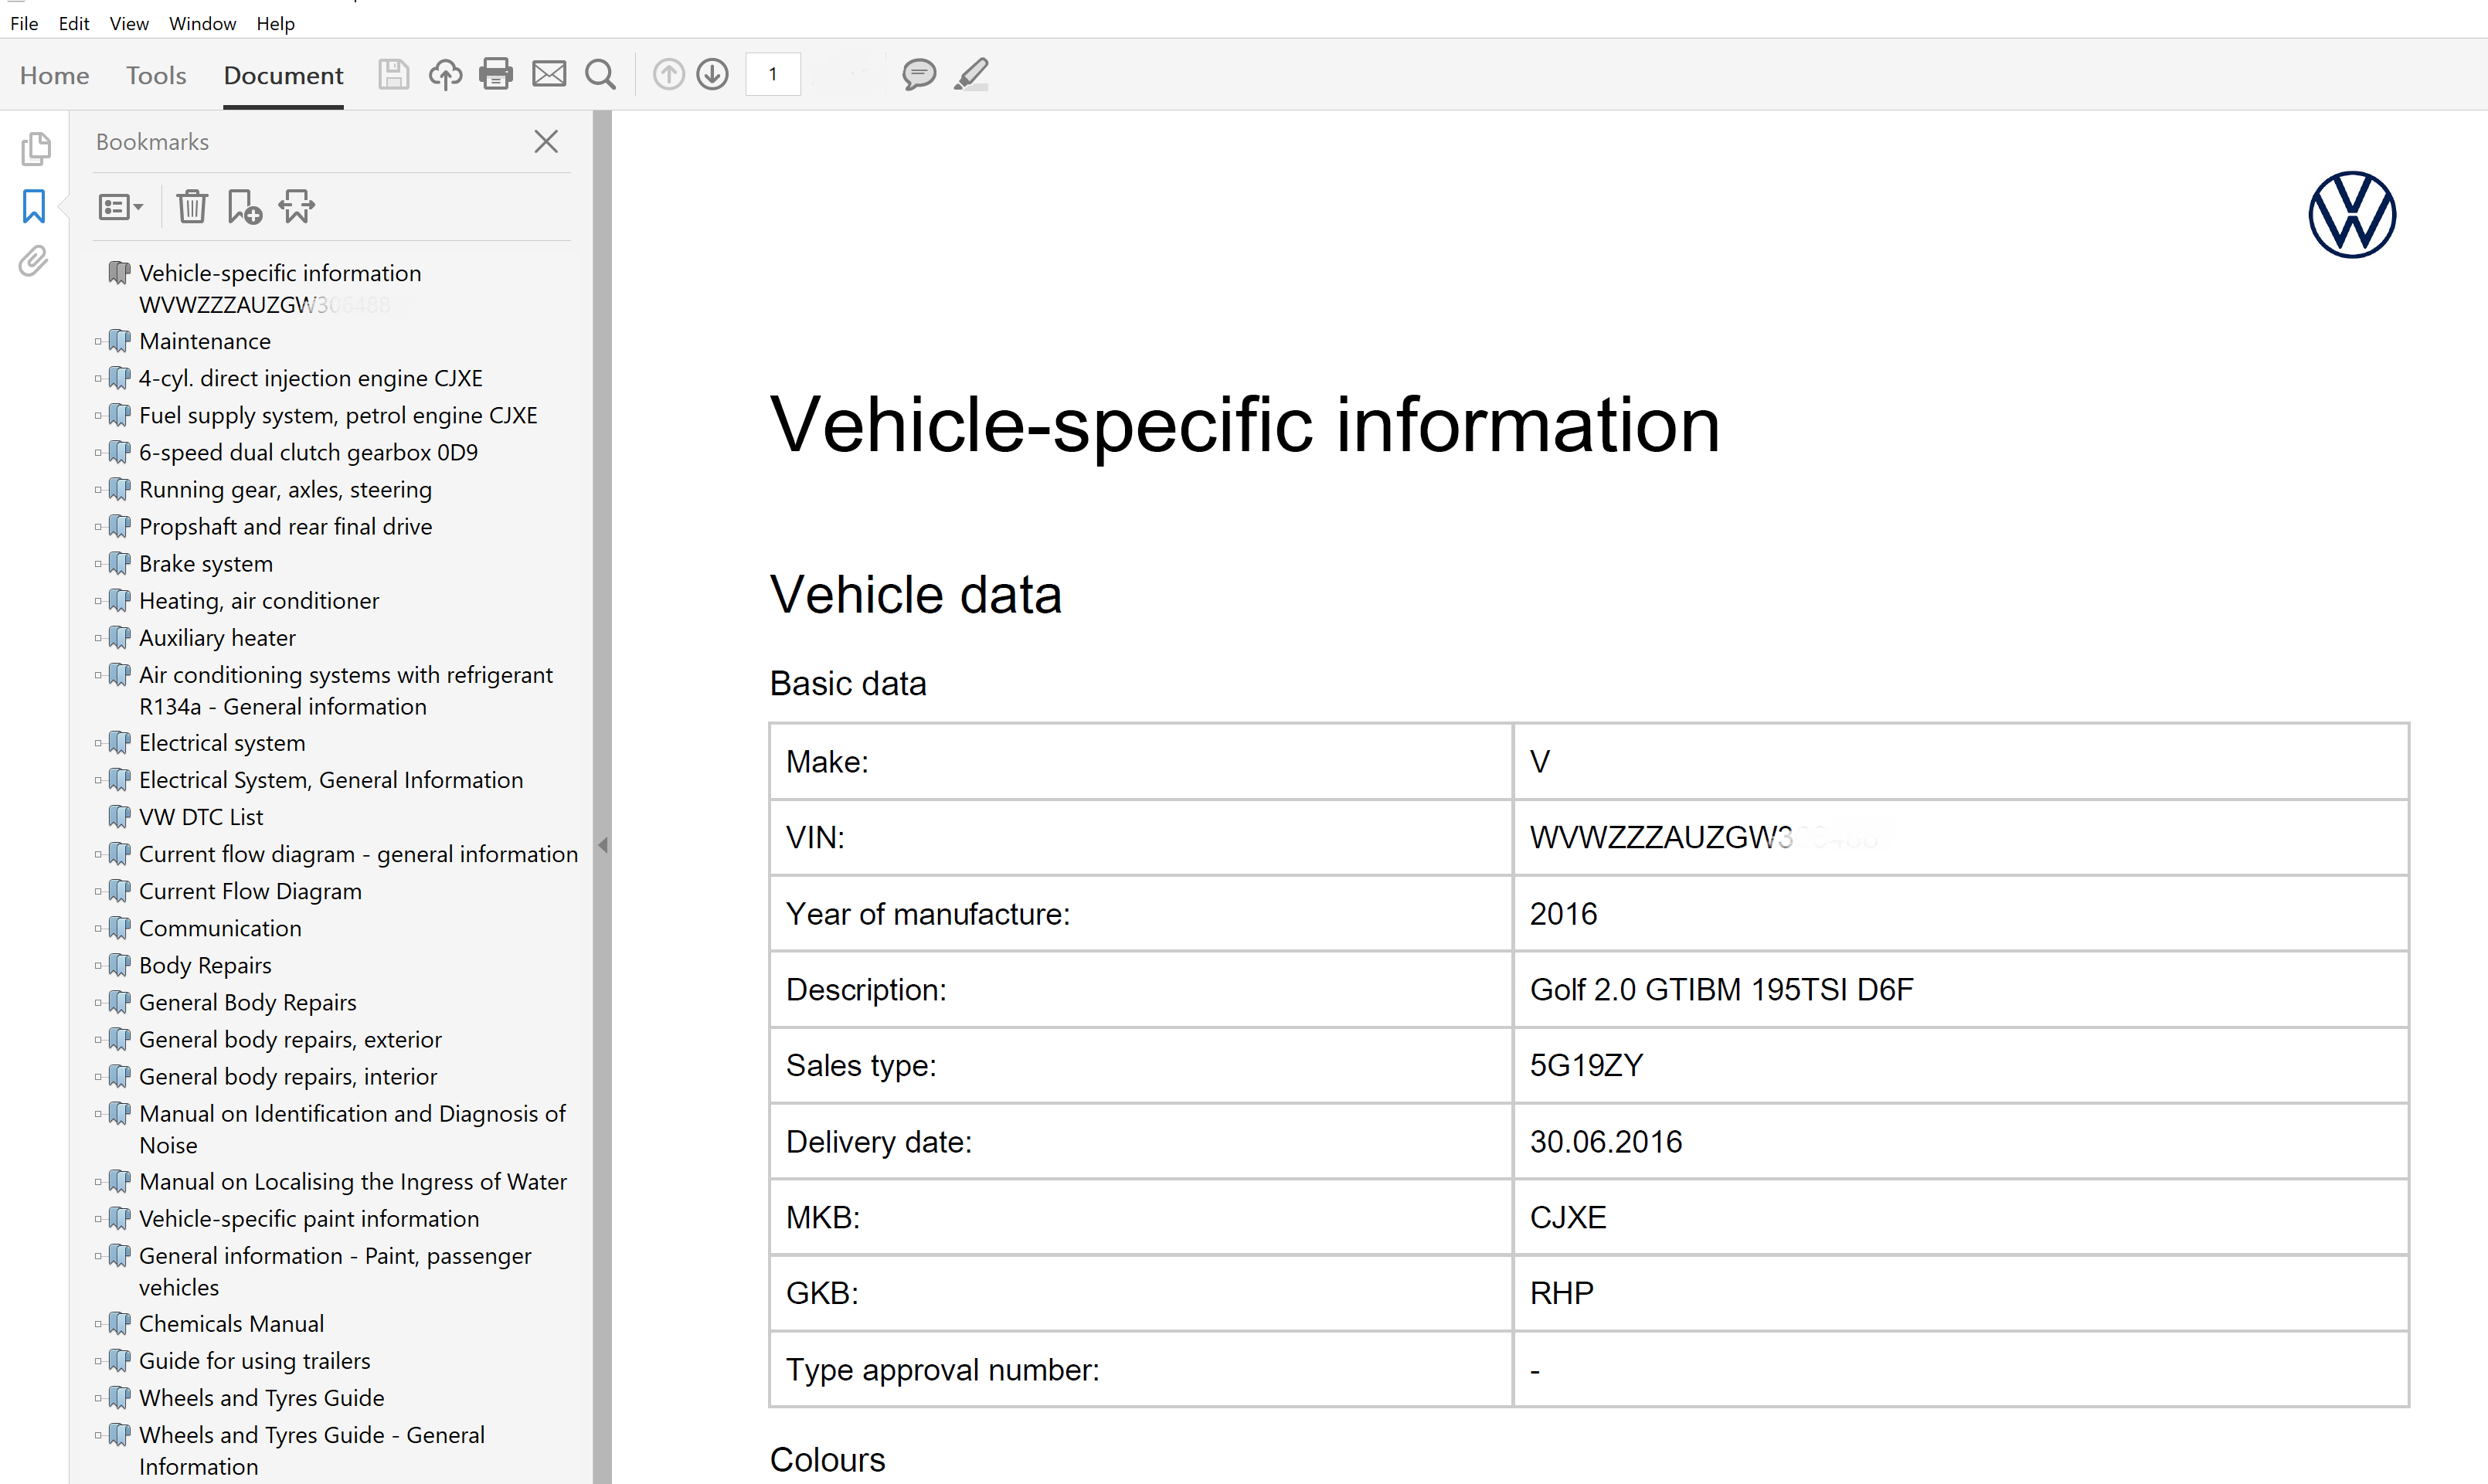Expand the Brake system bookmark

[x=98, y=564]
